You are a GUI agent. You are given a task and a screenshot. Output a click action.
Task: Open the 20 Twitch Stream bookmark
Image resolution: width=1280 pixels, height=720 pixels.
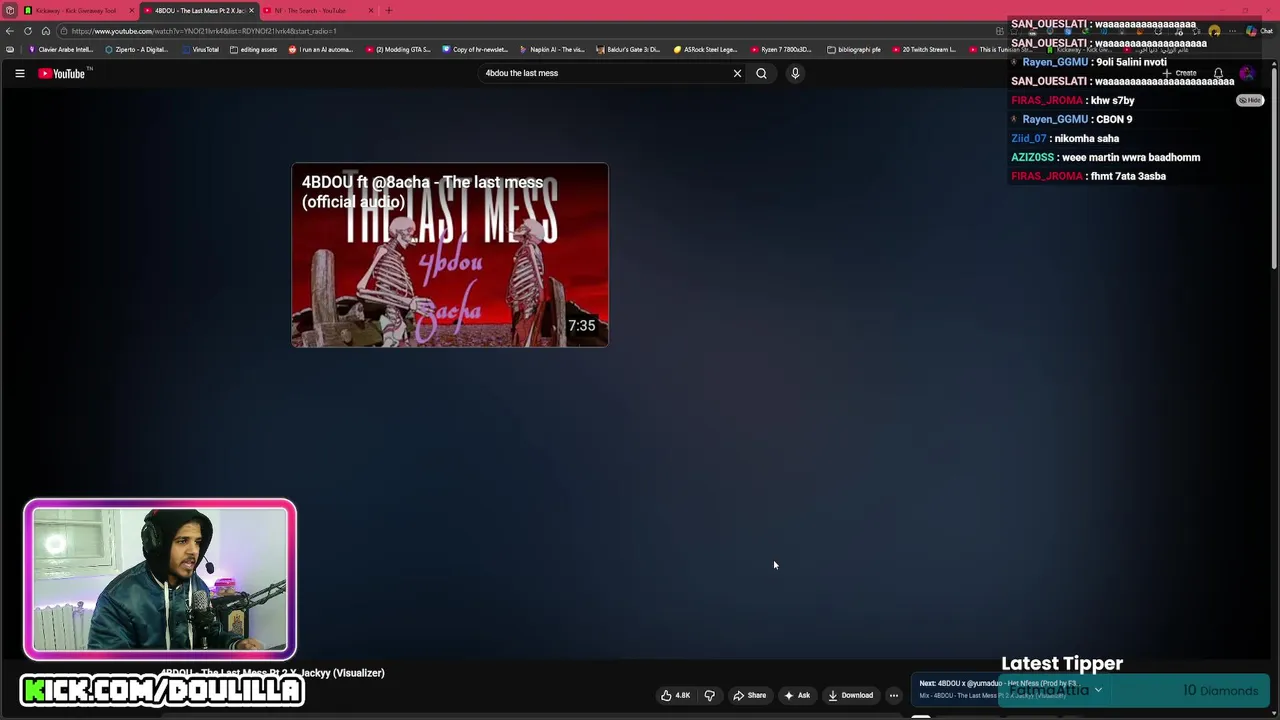(923, 49)
